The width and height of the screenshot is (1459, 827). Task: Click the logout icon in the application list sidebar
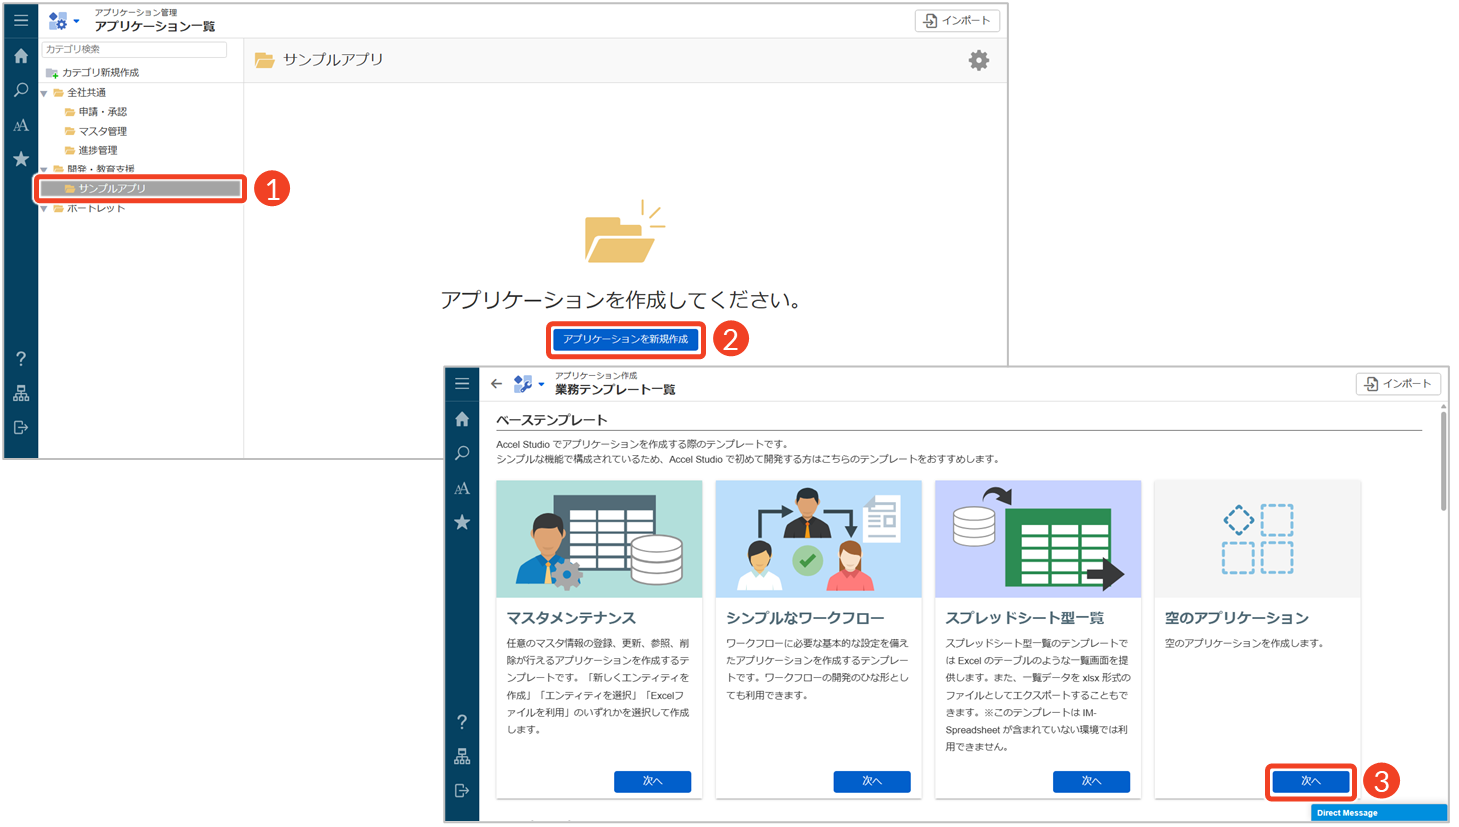click(21, 428)
